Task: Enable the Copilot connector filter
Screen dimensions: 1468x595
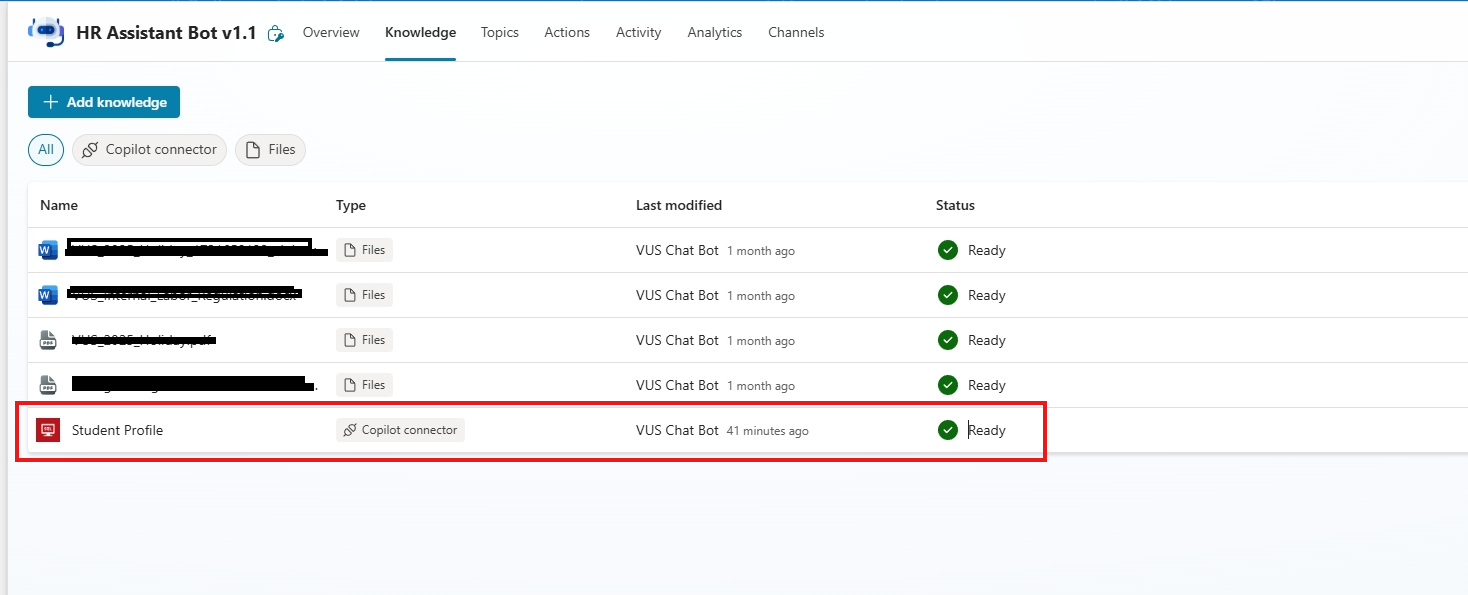Action: click(148, 149)
